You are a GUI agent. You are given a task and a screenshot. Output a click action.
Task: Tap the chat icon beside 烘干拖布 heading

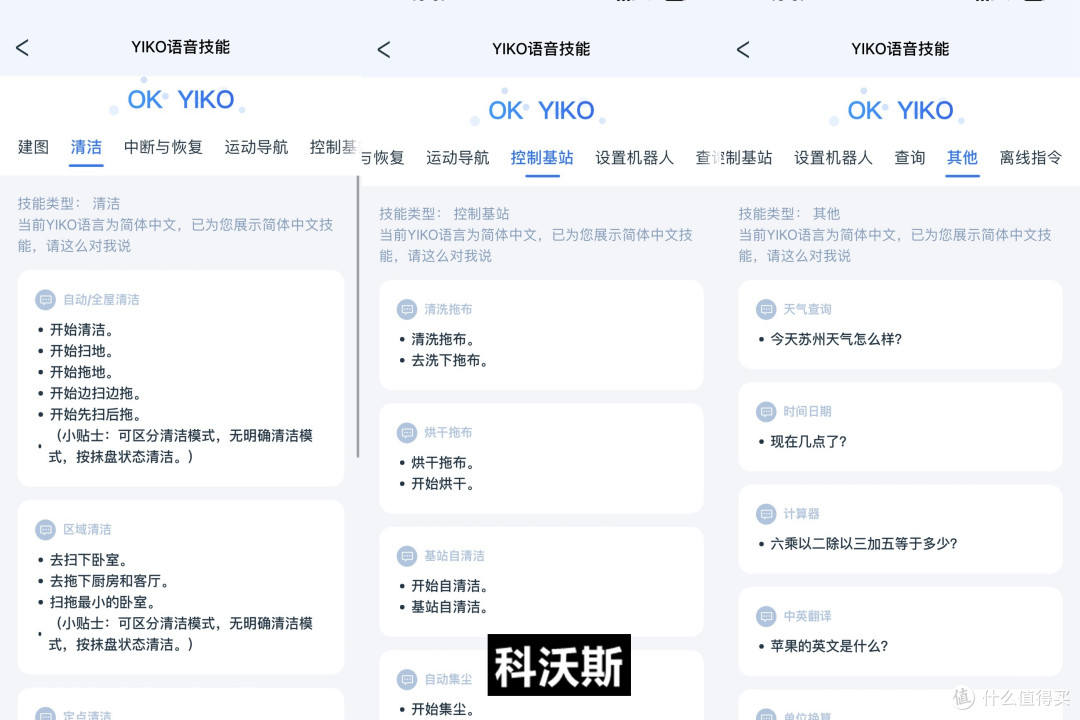[407, 433]
